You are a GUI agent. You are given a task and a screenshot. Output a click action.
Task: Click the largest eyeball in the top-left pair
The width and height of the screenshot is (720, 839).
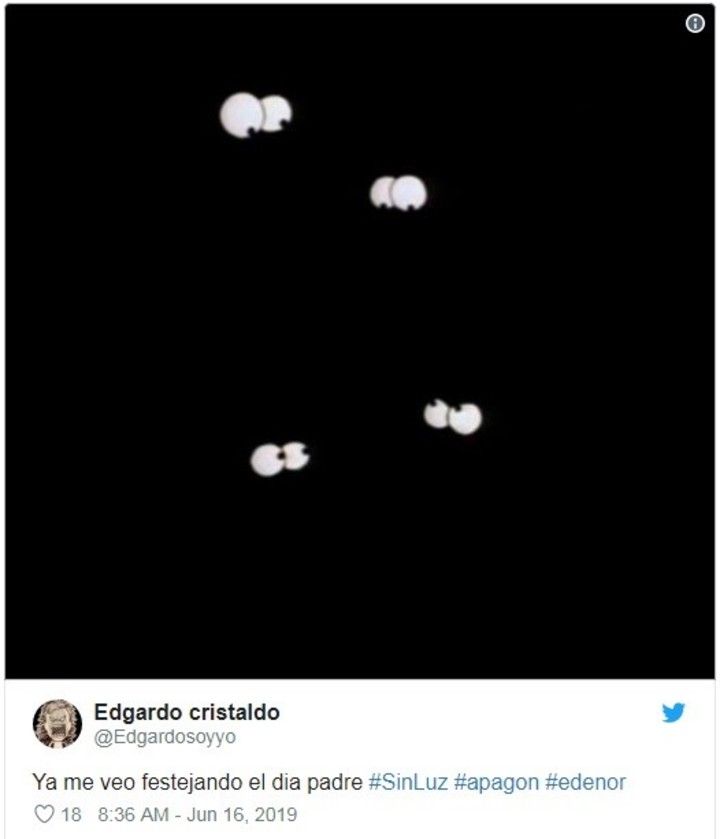coord(242,115)
